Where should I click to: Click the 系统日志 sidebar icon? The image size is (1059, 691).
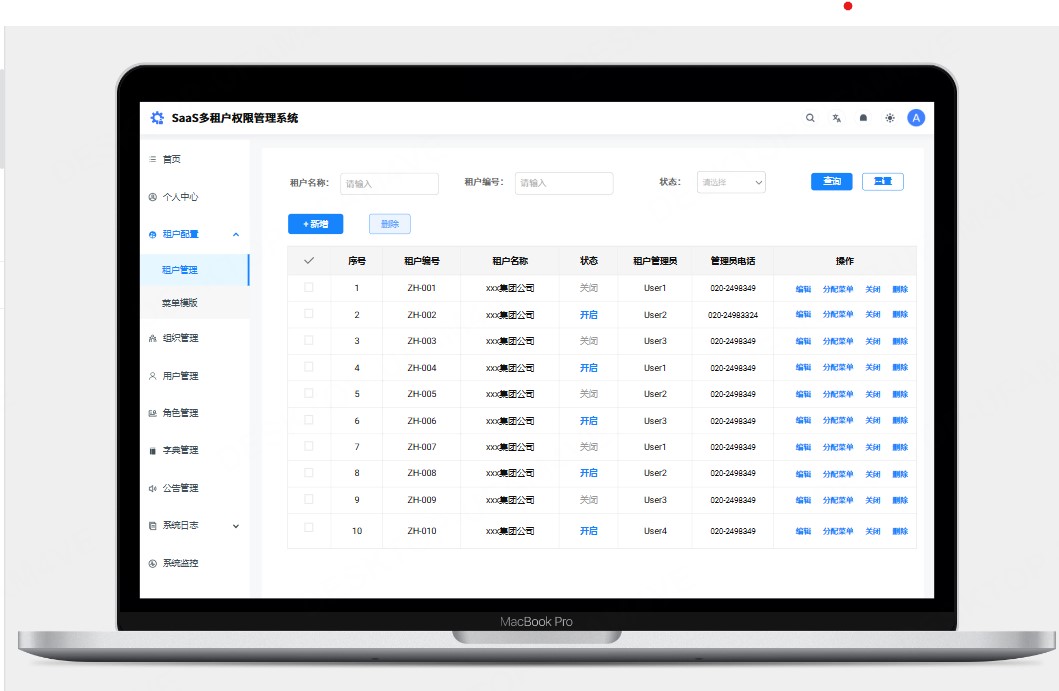(153, 526)
